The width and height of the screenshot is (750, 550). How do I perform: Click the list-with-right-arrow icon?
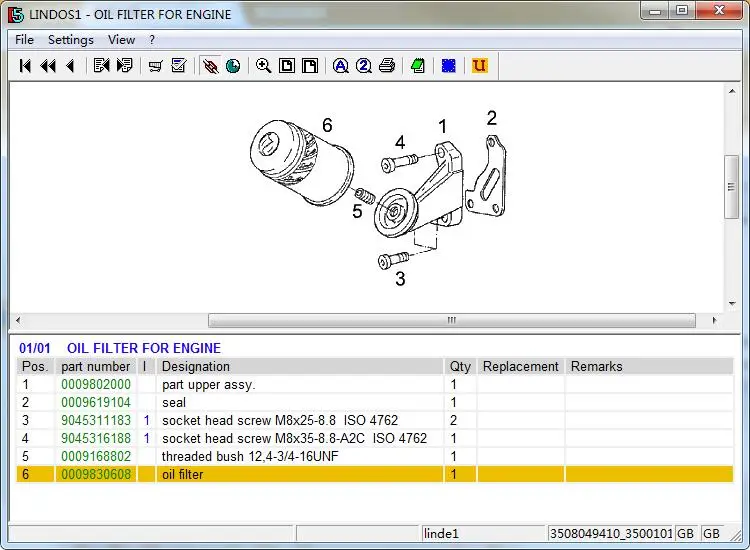point(124,66)
